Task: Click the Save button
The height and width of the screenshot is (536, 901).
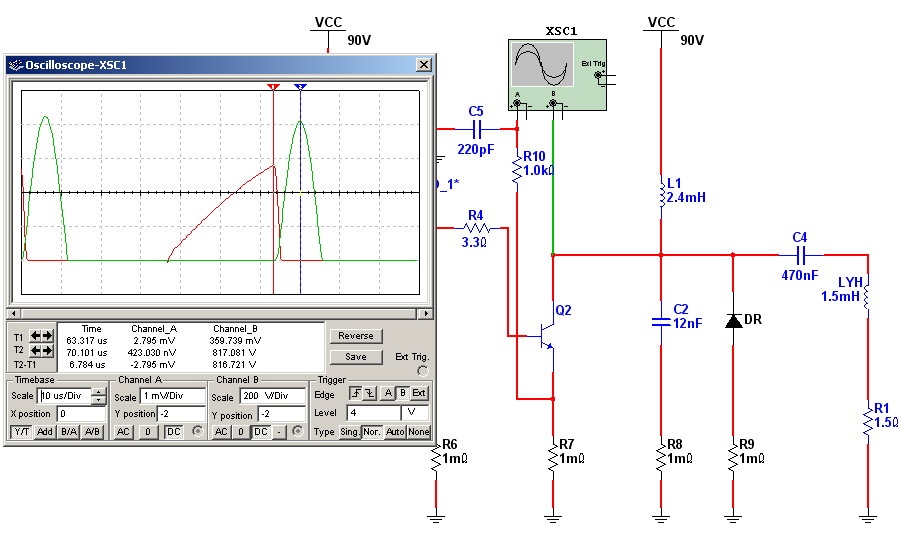Action: [355, 356]
